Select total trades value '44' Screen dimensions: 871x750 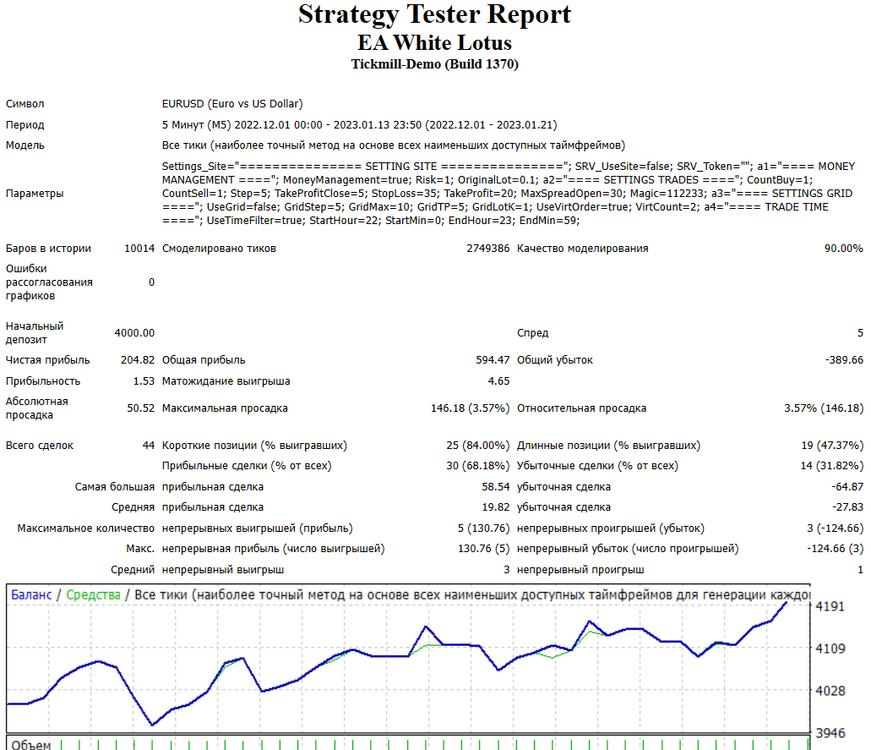[x=148, y=446]
